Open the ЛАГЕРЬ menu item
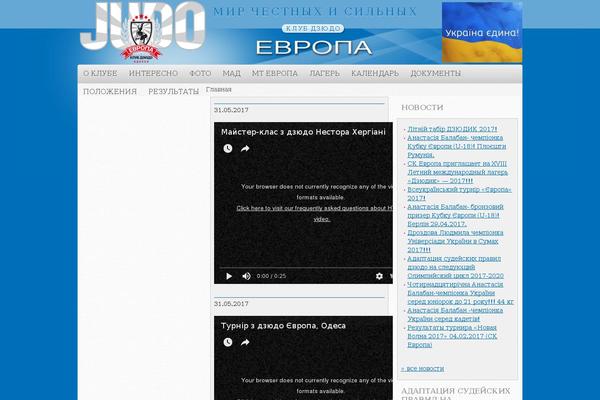 pyautogui.click(x=324, y=73)
